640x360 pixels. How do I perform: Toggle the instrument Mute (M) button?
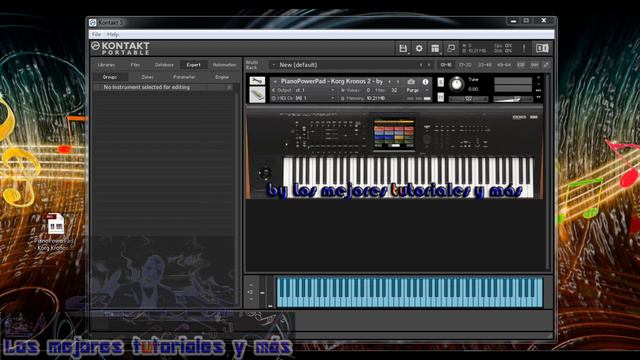coord(440,97)
